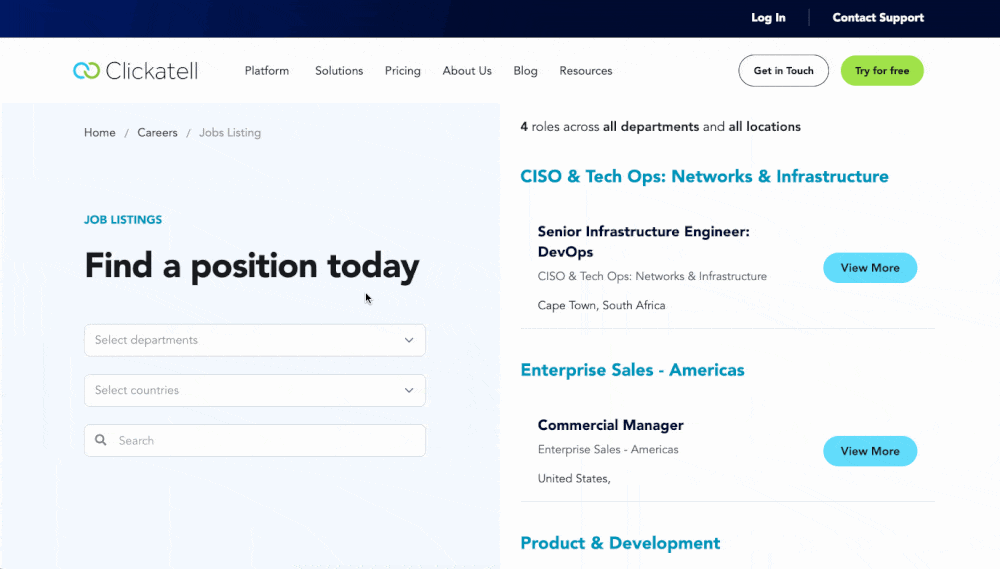Image resolution: width=1000 pixels, height=569 pixels.
Task: Go to Careers breadcrumb
Action: (158, 133)
